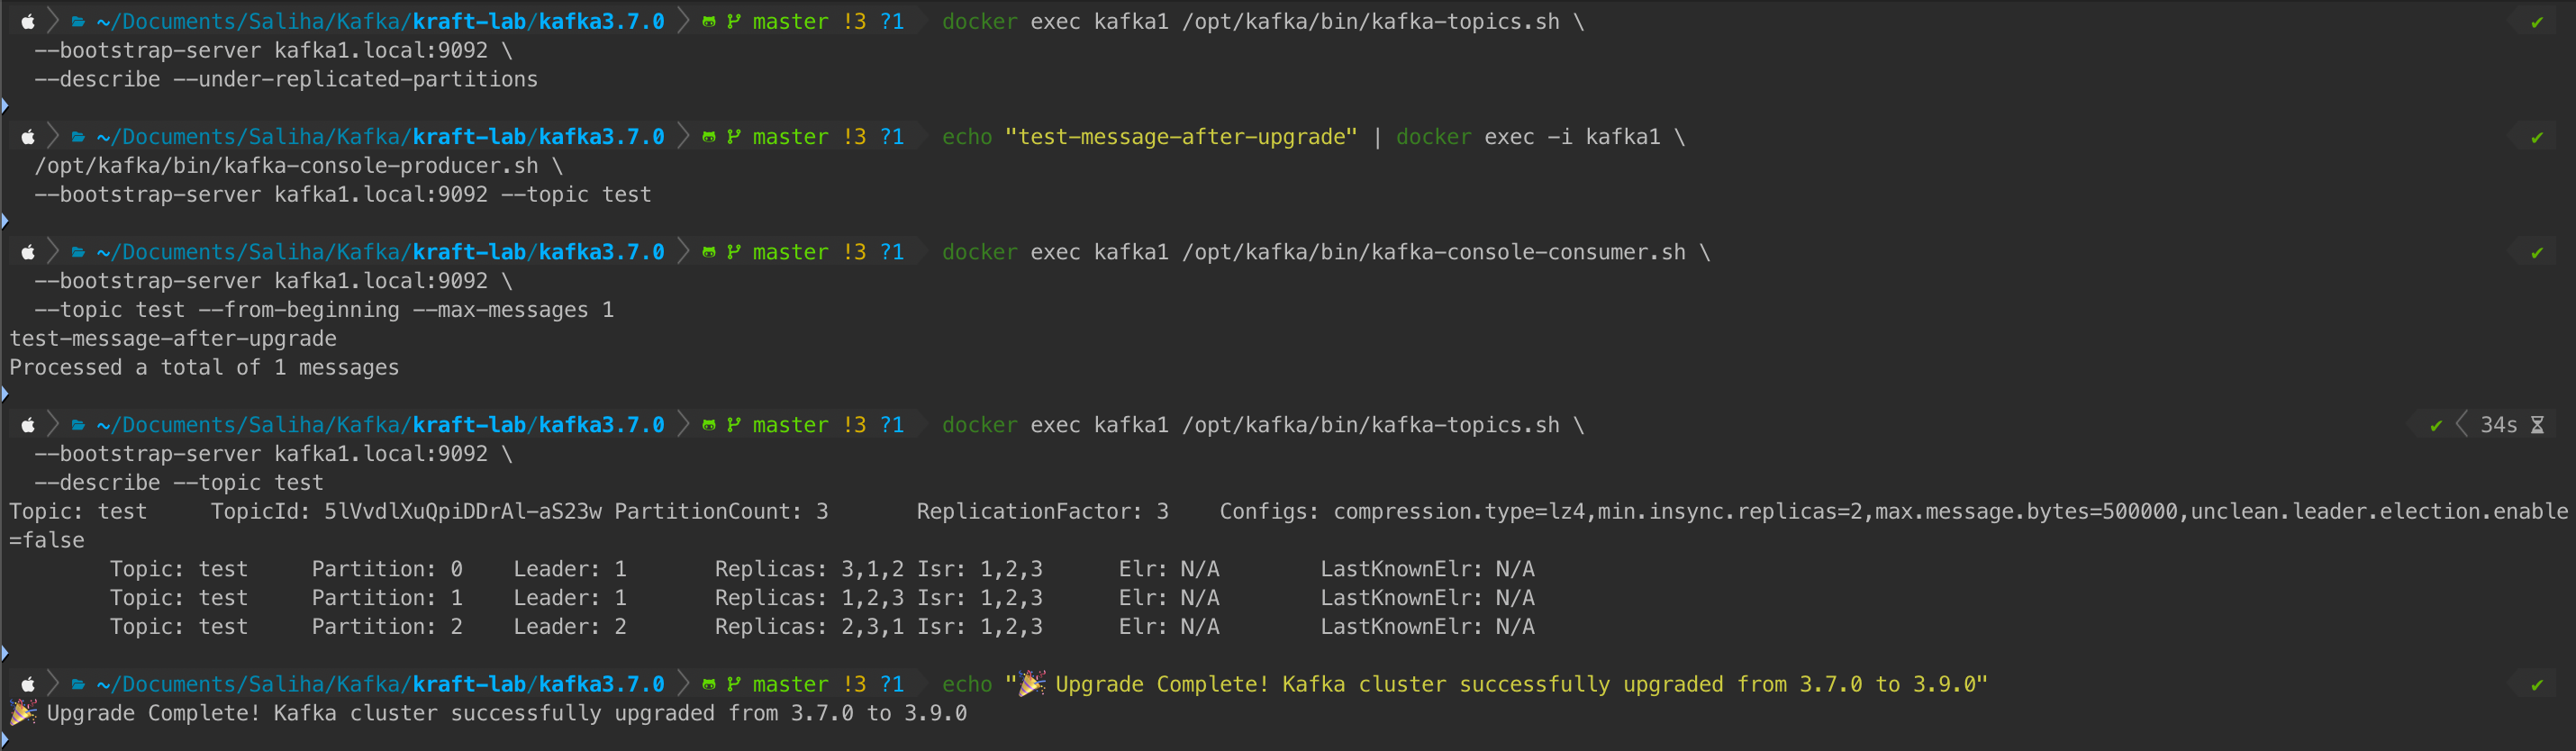Click the folder icon on the under-replicated-partitions prompt line
The height and width of the screenshot is (751, 2576).
click(x=78, y=22)
